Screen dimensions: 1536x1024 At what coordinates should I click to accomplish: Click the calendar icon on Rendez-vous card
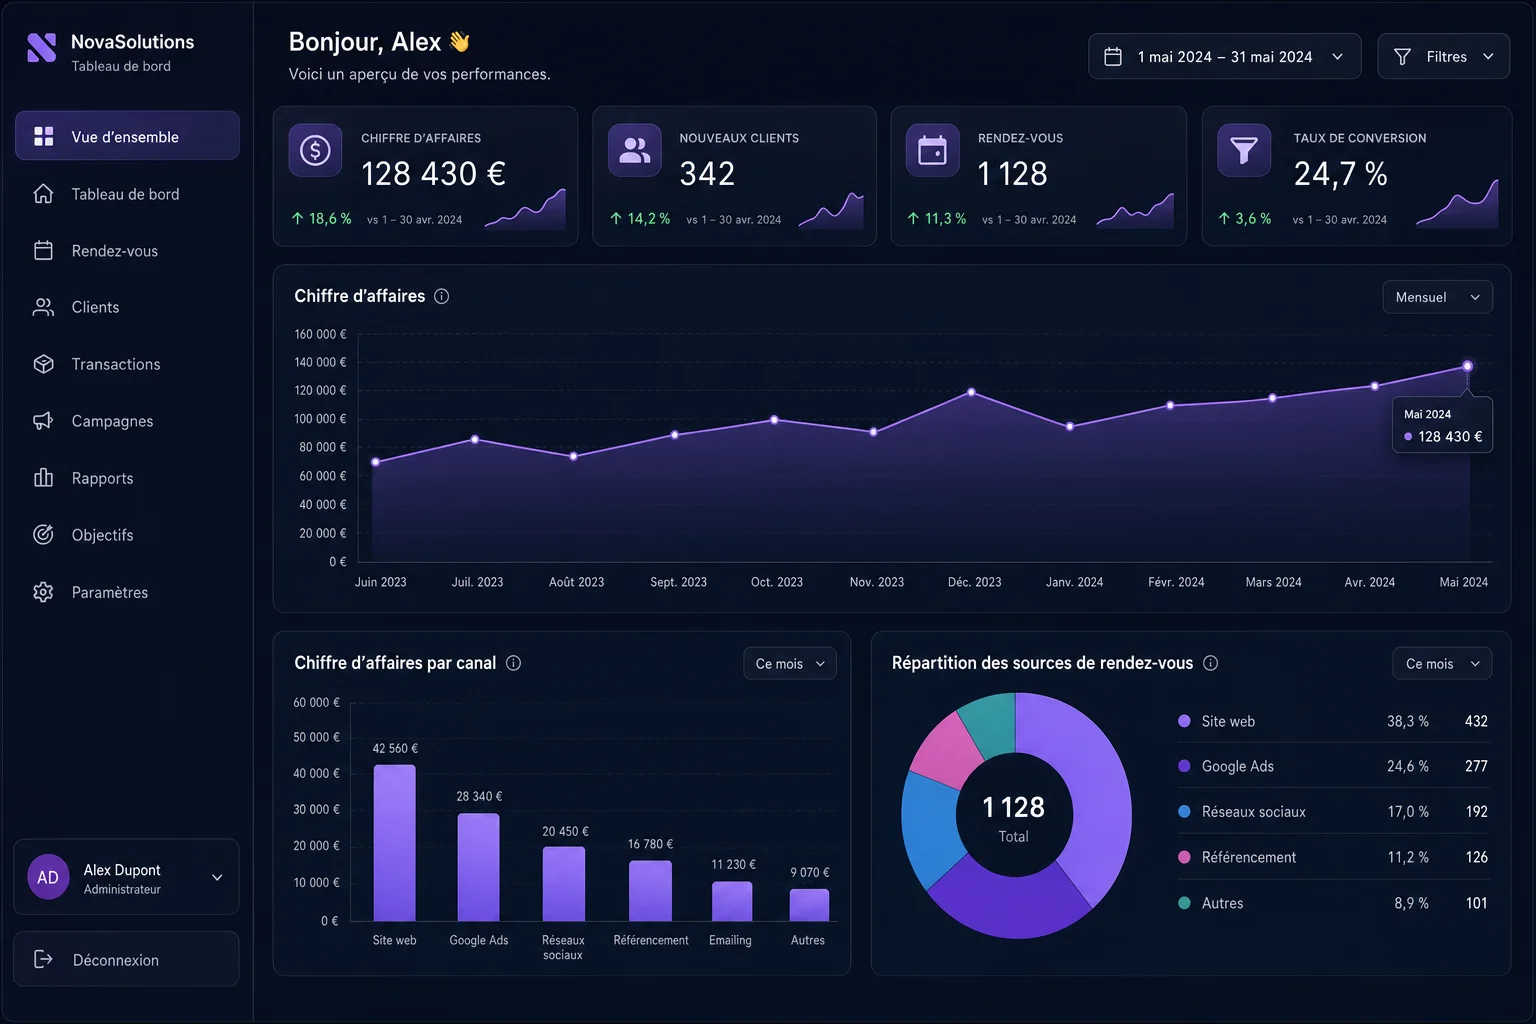932,150
